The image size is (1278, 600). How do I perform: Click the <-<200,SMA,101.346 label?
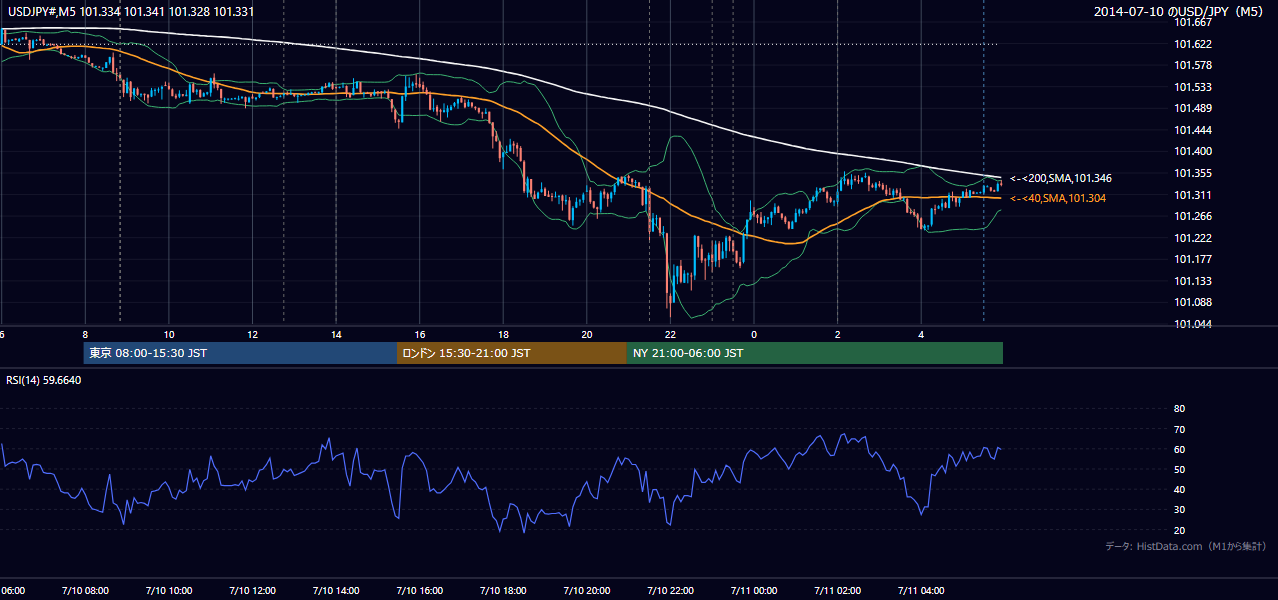pos(1060,178)
